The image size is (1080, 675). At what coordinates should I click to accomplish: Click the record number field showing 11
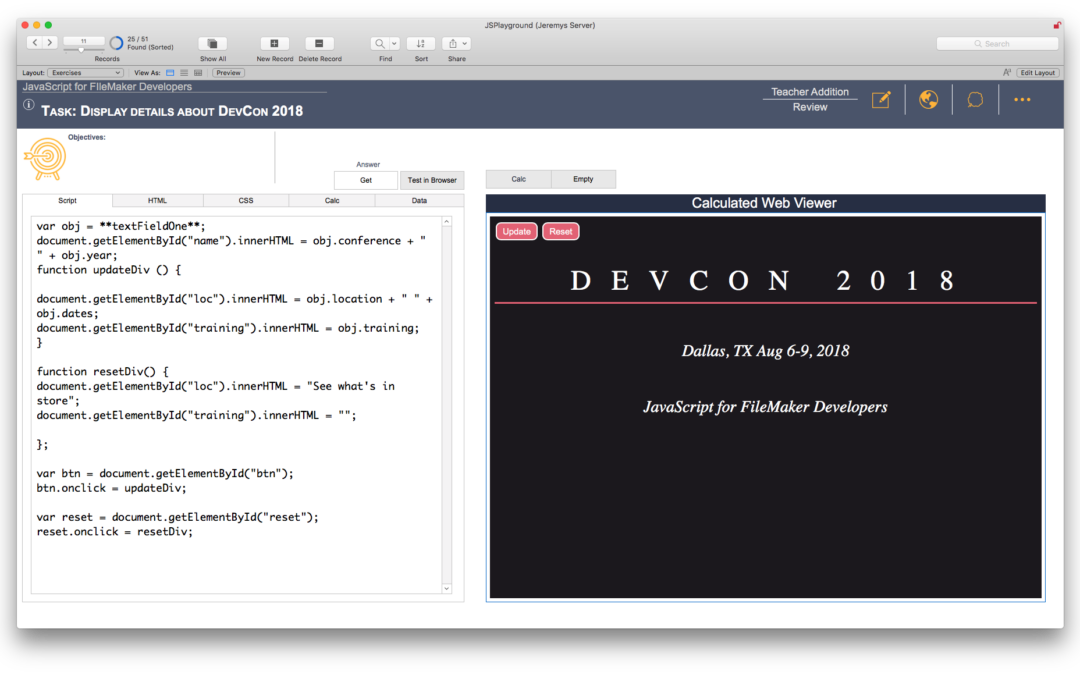[83, 41]
